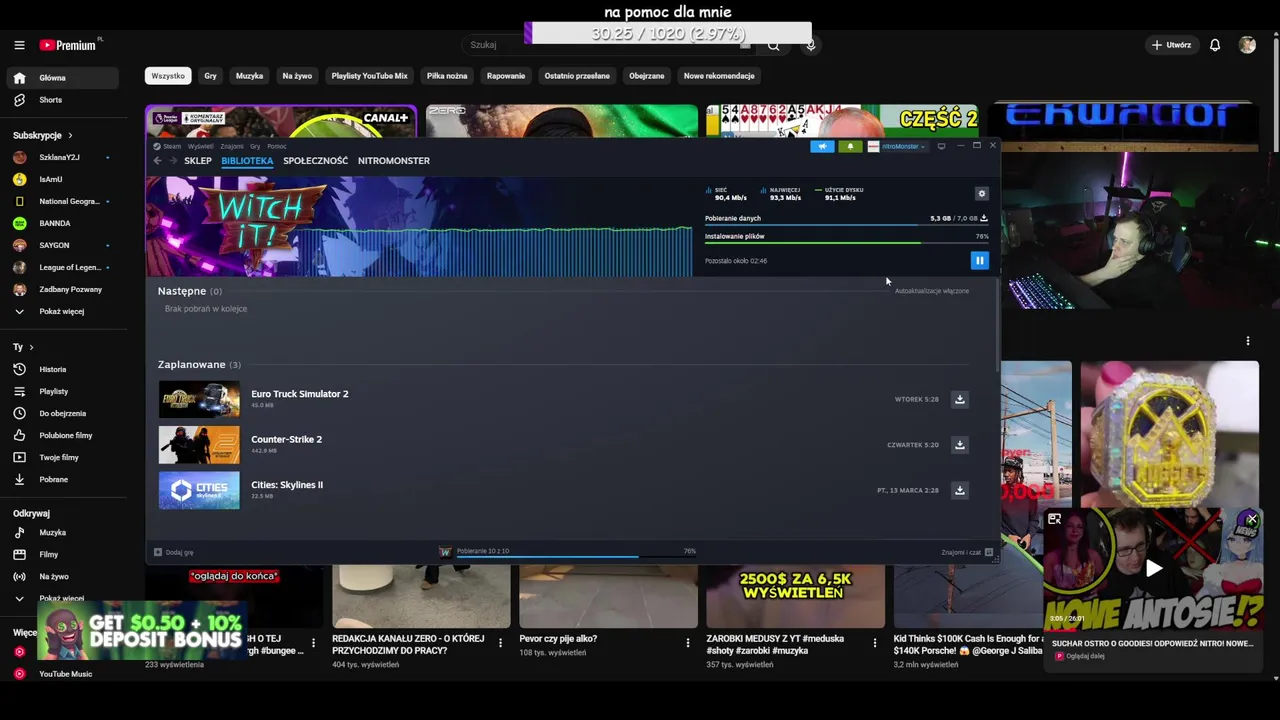Select the Rapowanie filter chip
The image size is (1280, 720).
(506, 76)
